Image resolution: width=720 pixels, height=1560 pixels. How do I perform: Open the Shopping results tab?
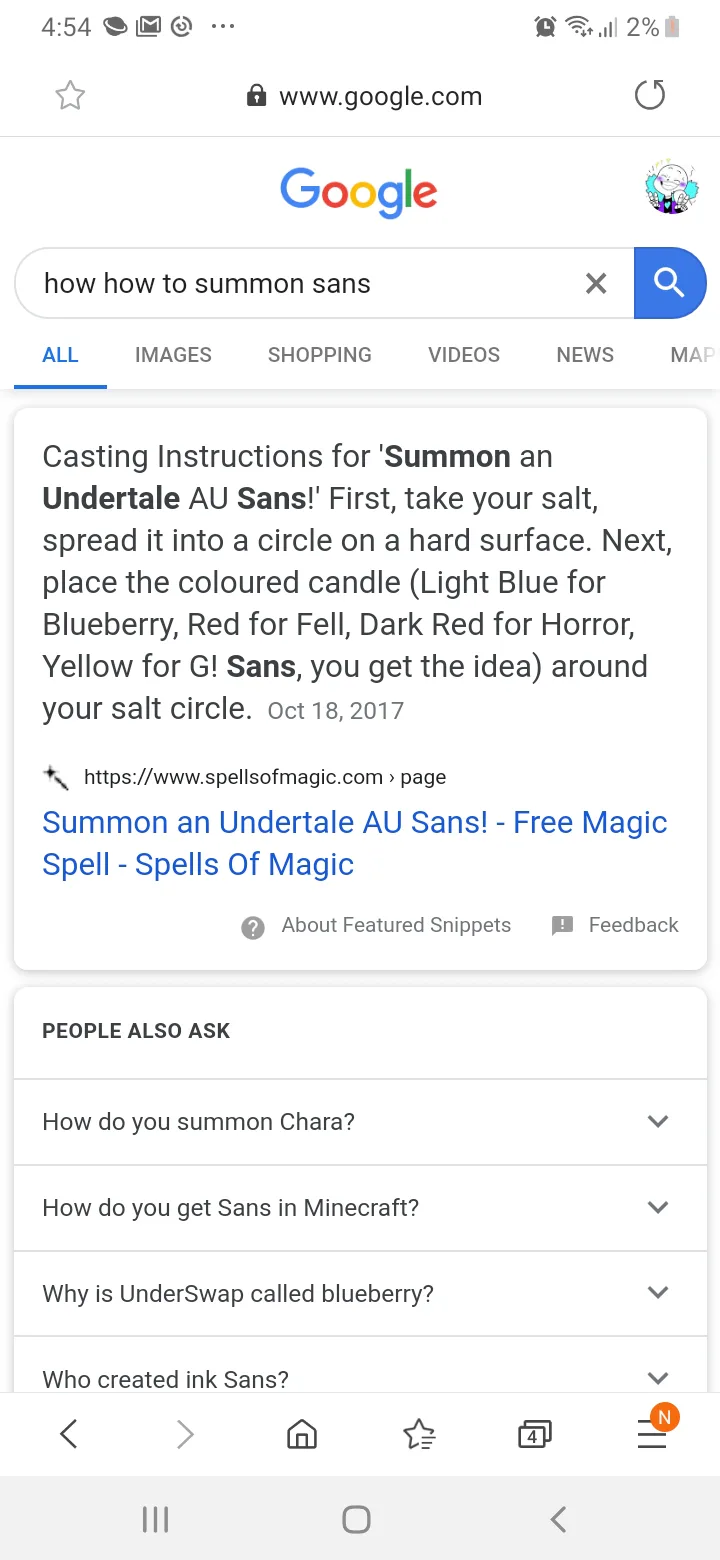coord(319,355)
